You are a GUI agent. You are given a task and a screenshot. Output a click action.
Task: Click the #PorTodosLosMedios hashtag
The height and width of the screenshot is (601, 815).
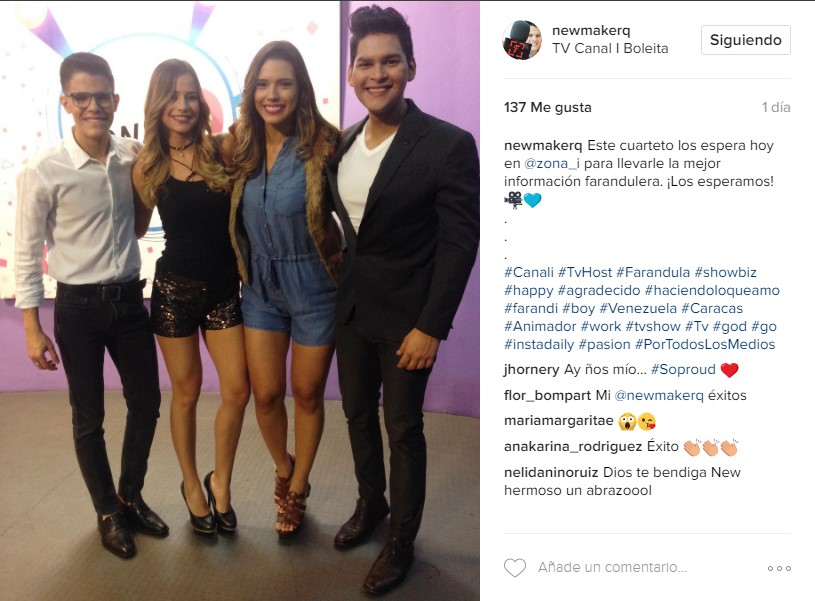pos(705,344)
